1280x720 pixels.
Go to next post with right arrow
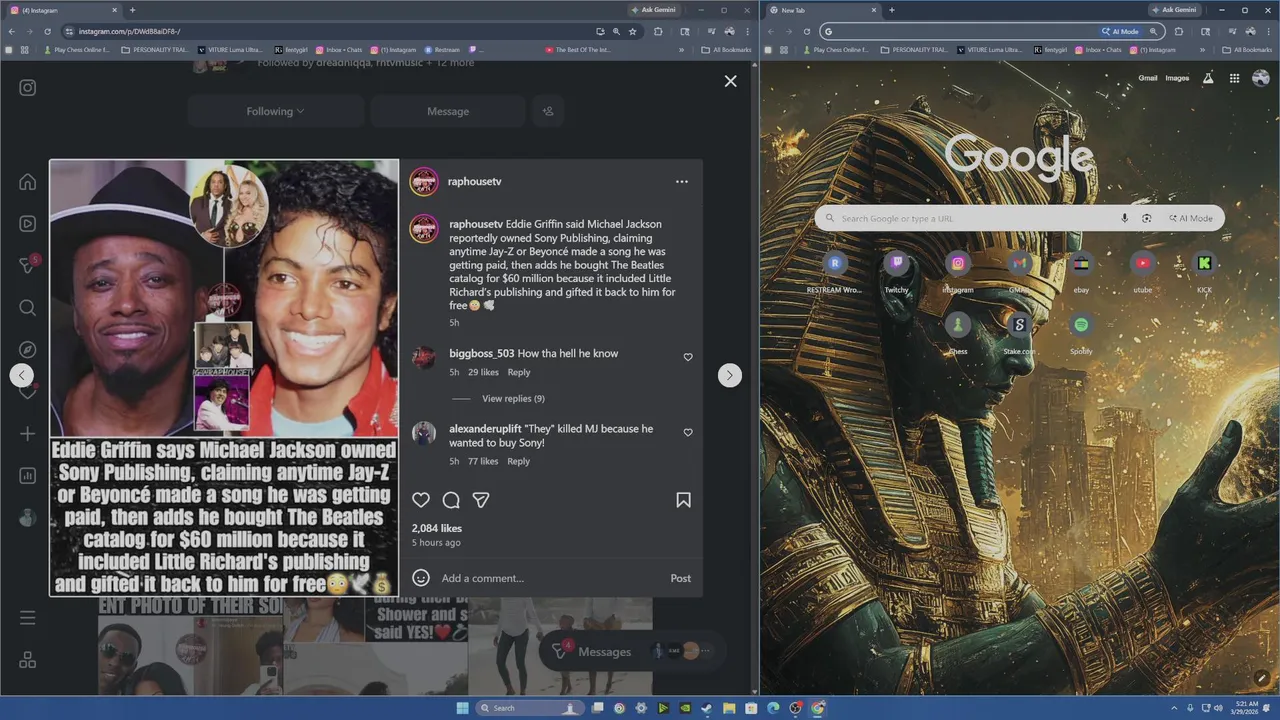(x=730, y=376)
